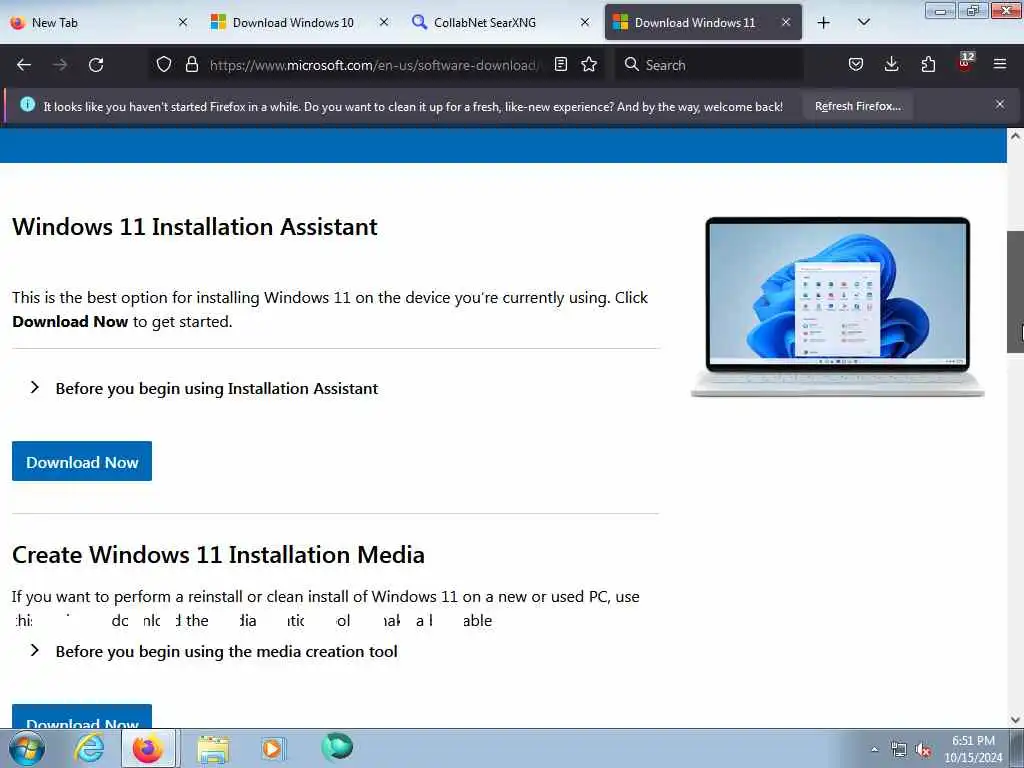Open Windows Explorer folder on taskbar
Image resolution: width=1024 pixels, height=768 pixels.
click(213, 748)
